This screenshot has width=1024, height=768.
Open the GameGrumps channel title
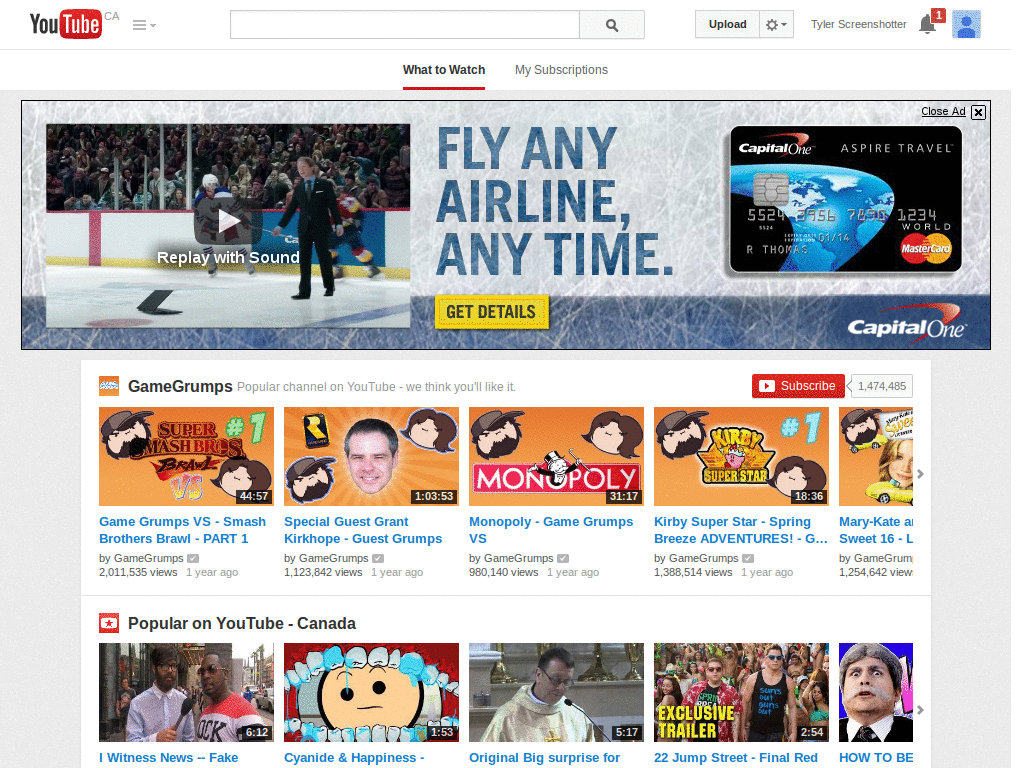point(180,386)
